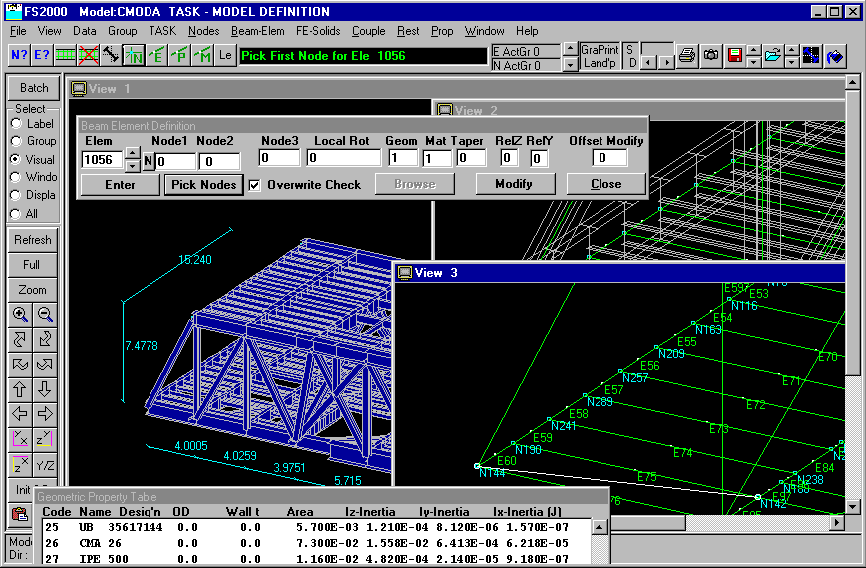The image size is (866, 568).
Task: Click the active group down arrow
Action: click(x=570, y=64)
